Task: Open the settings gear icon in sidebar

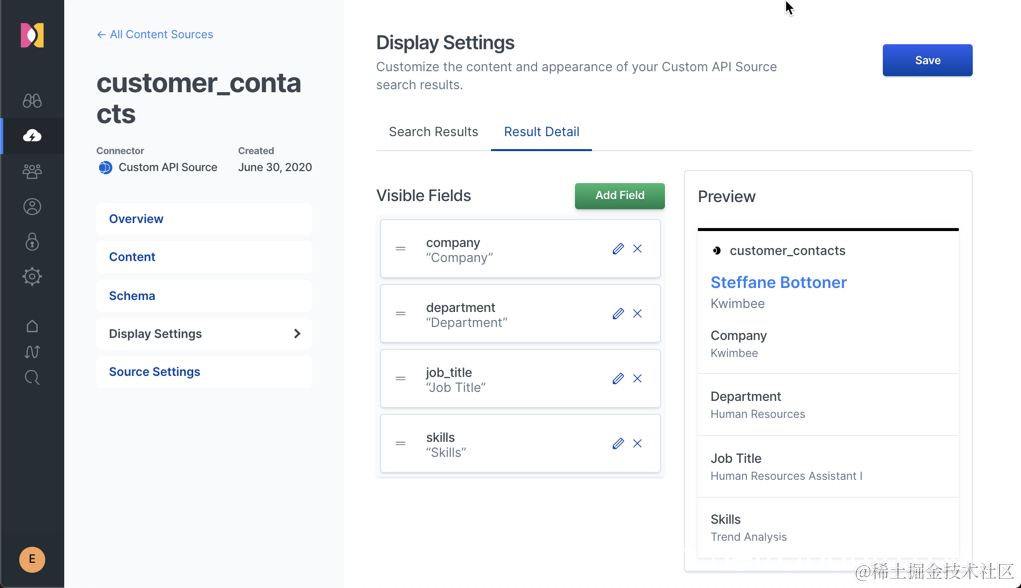Action: pyautogui.click(x=32, y=277)
